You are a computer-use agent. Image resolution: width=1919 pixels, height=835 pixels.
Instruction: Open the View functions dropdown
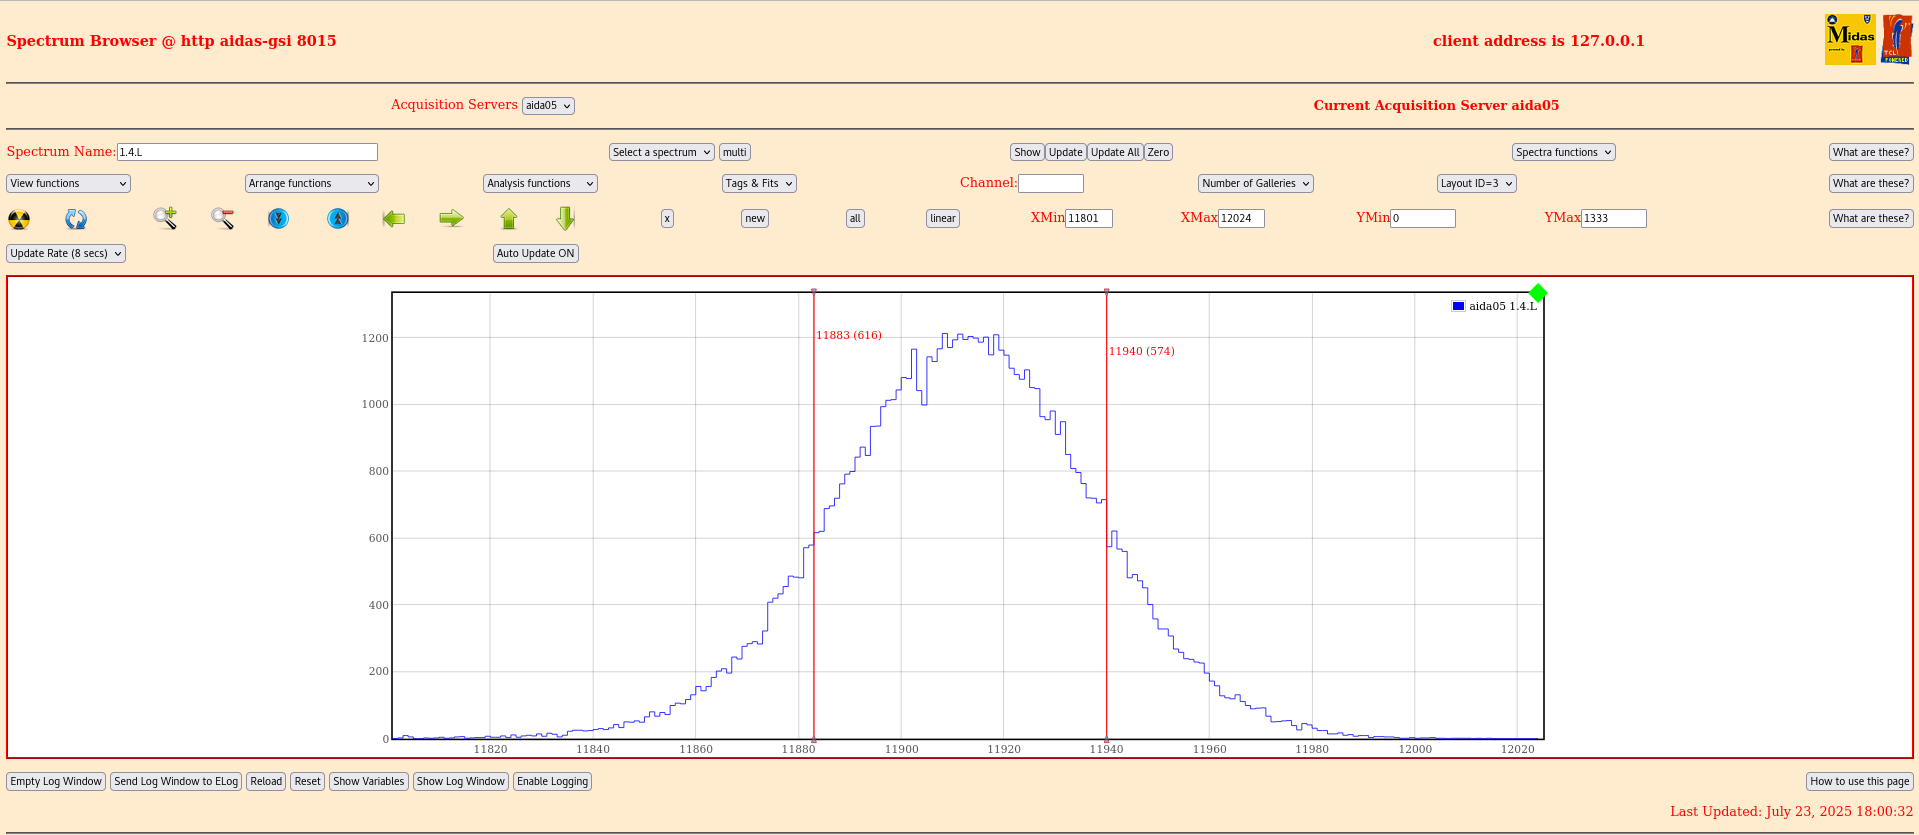click(68, 184)
